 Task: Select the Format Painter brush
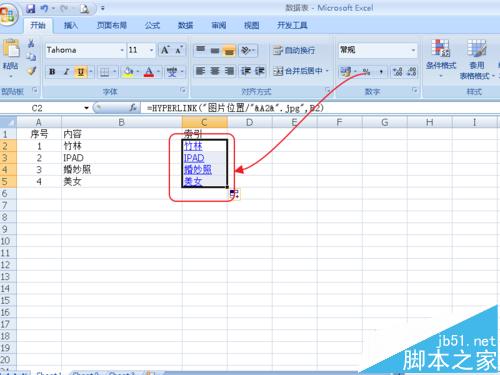click(x=31, y=71)
